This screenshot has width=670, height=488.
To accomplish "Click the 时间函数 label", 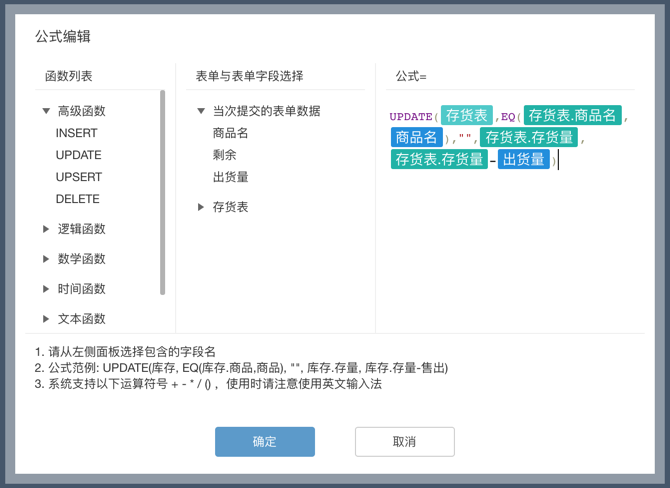I will (x=82, y=289).
